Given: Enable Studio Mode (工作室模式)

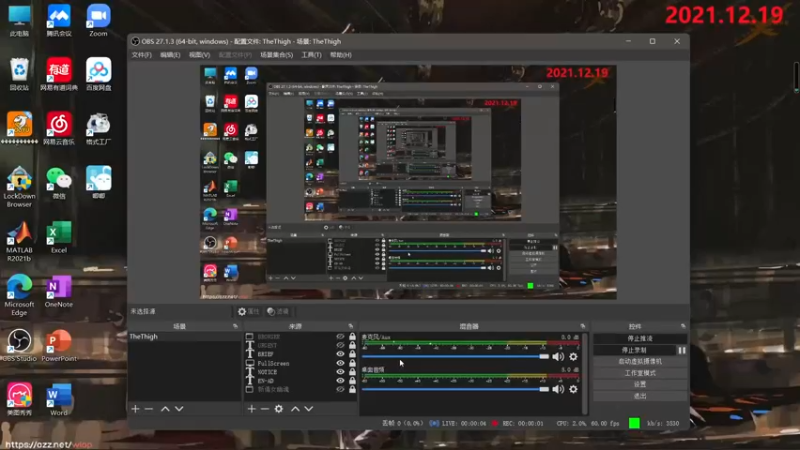Looking at the screenshot, I should coord(640,373).
